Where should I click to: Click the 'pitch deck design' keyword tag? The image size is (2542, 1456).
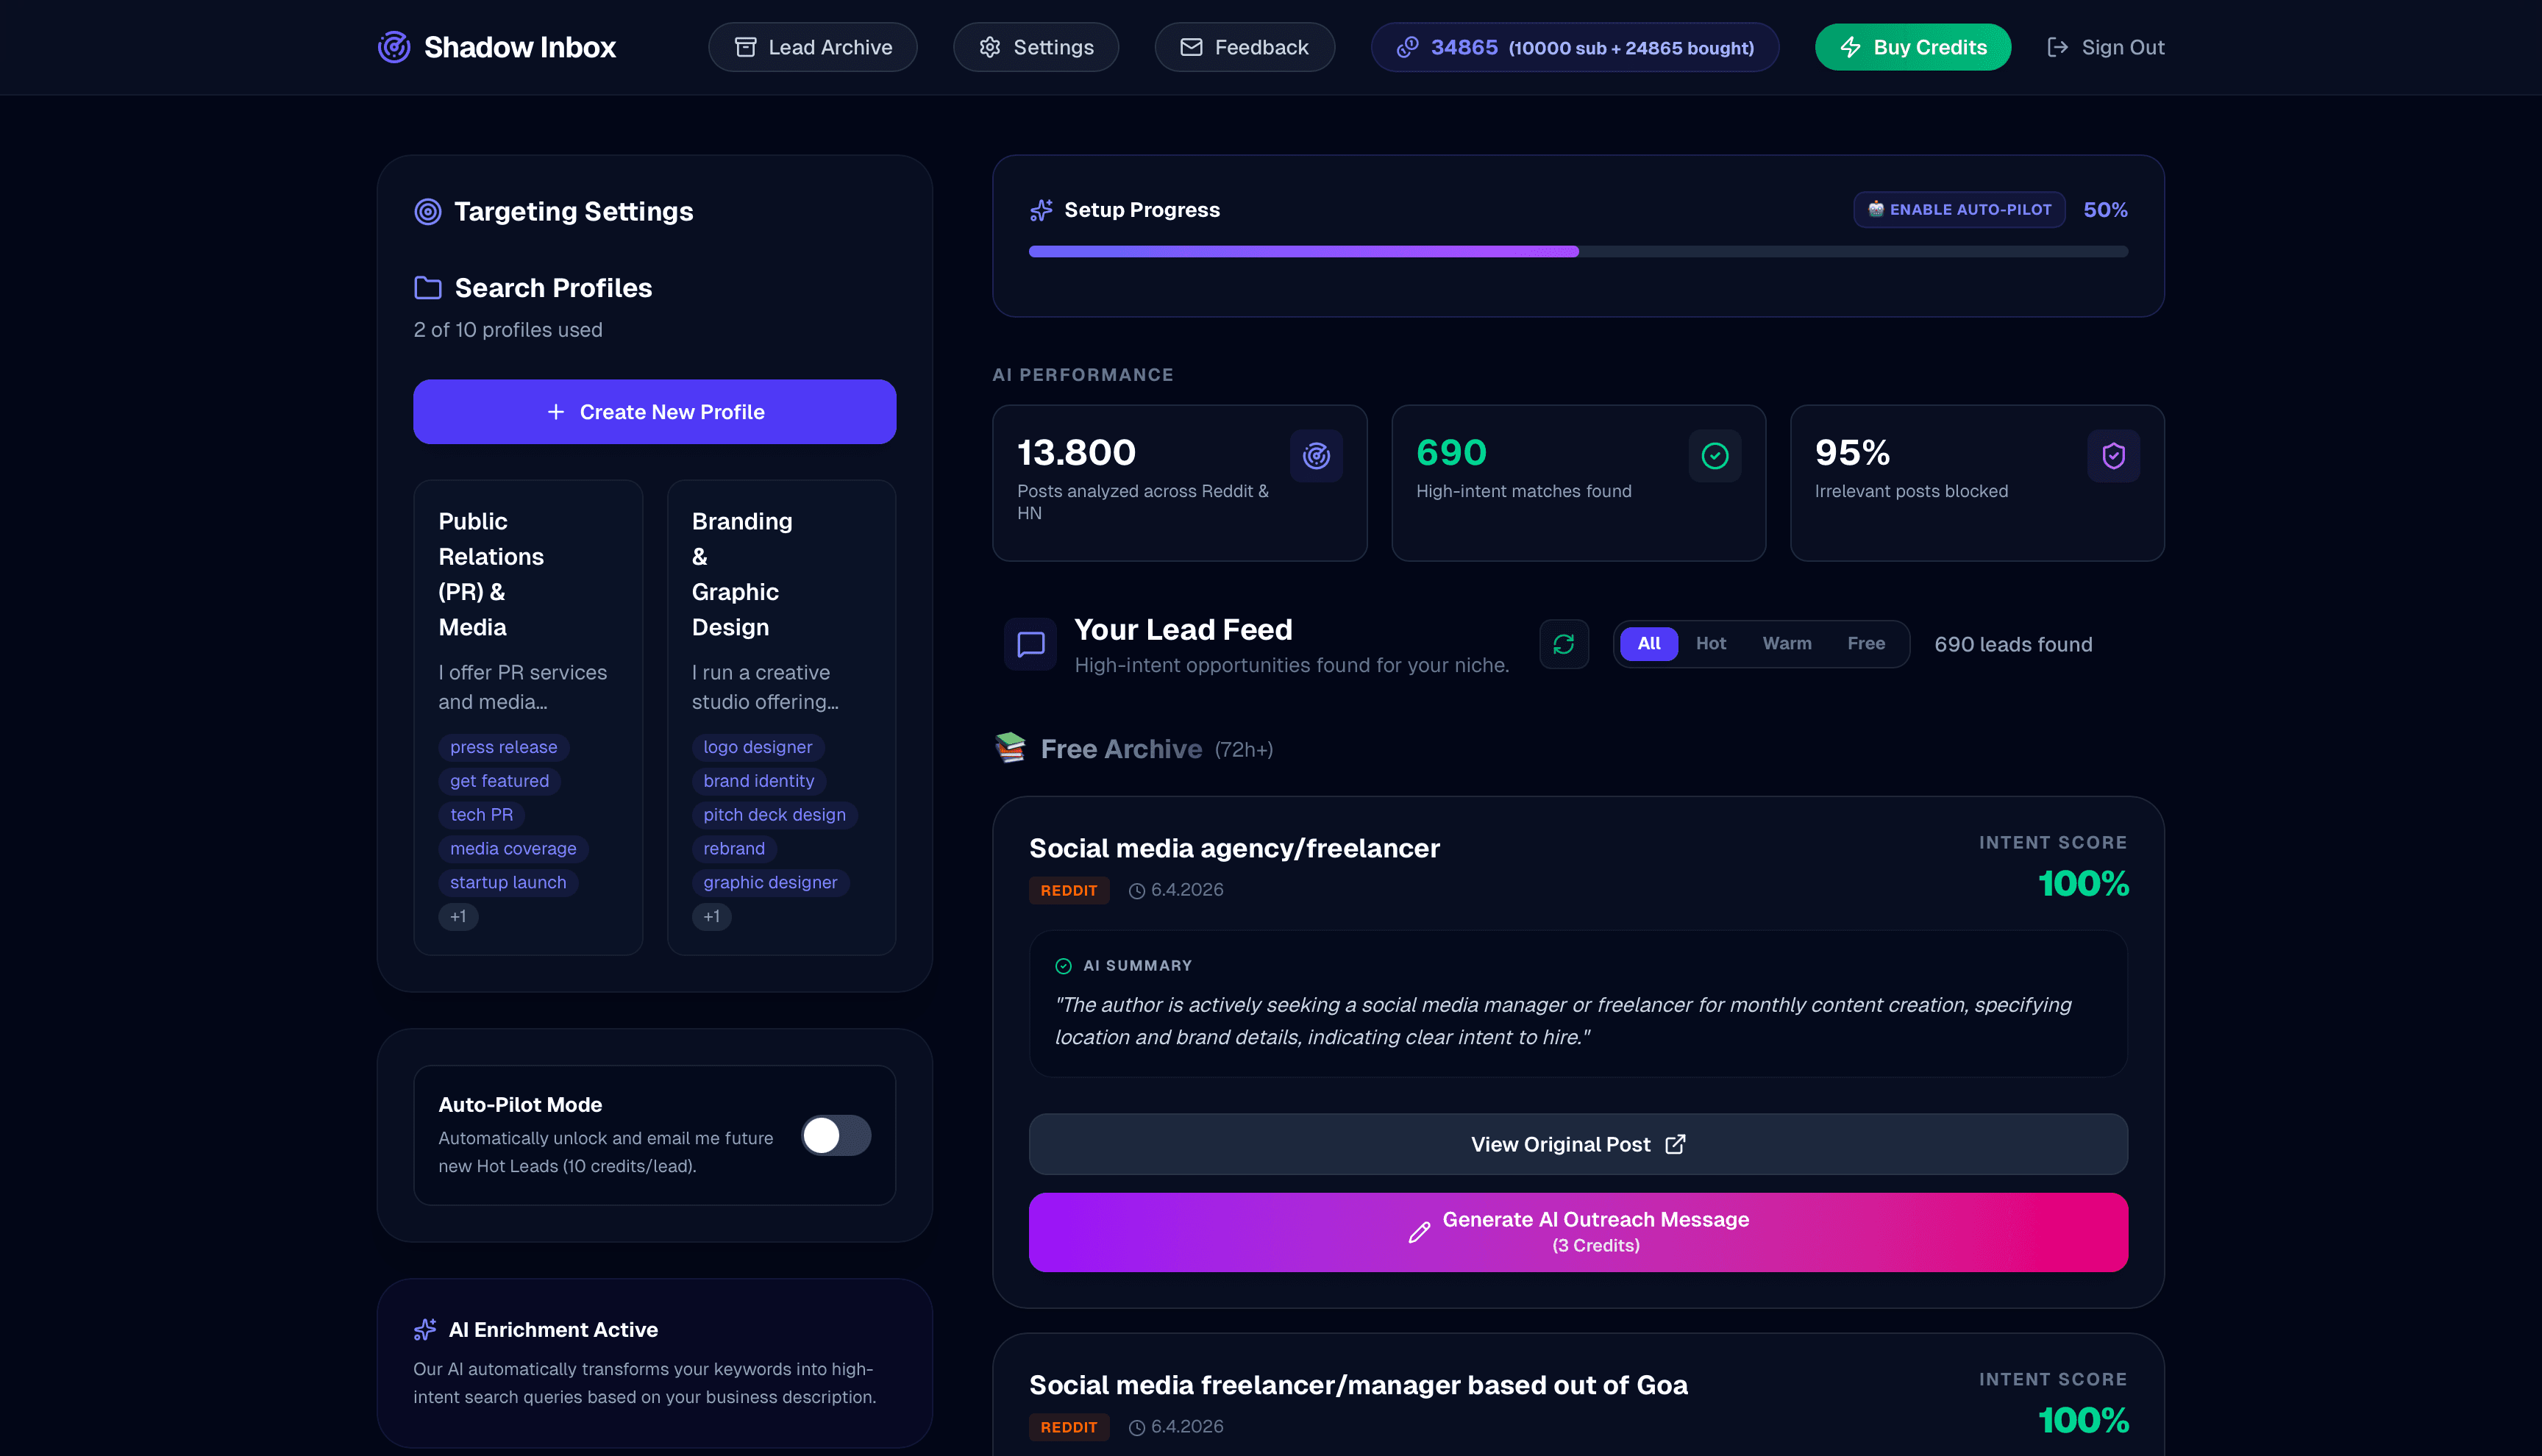pos(775,815)
